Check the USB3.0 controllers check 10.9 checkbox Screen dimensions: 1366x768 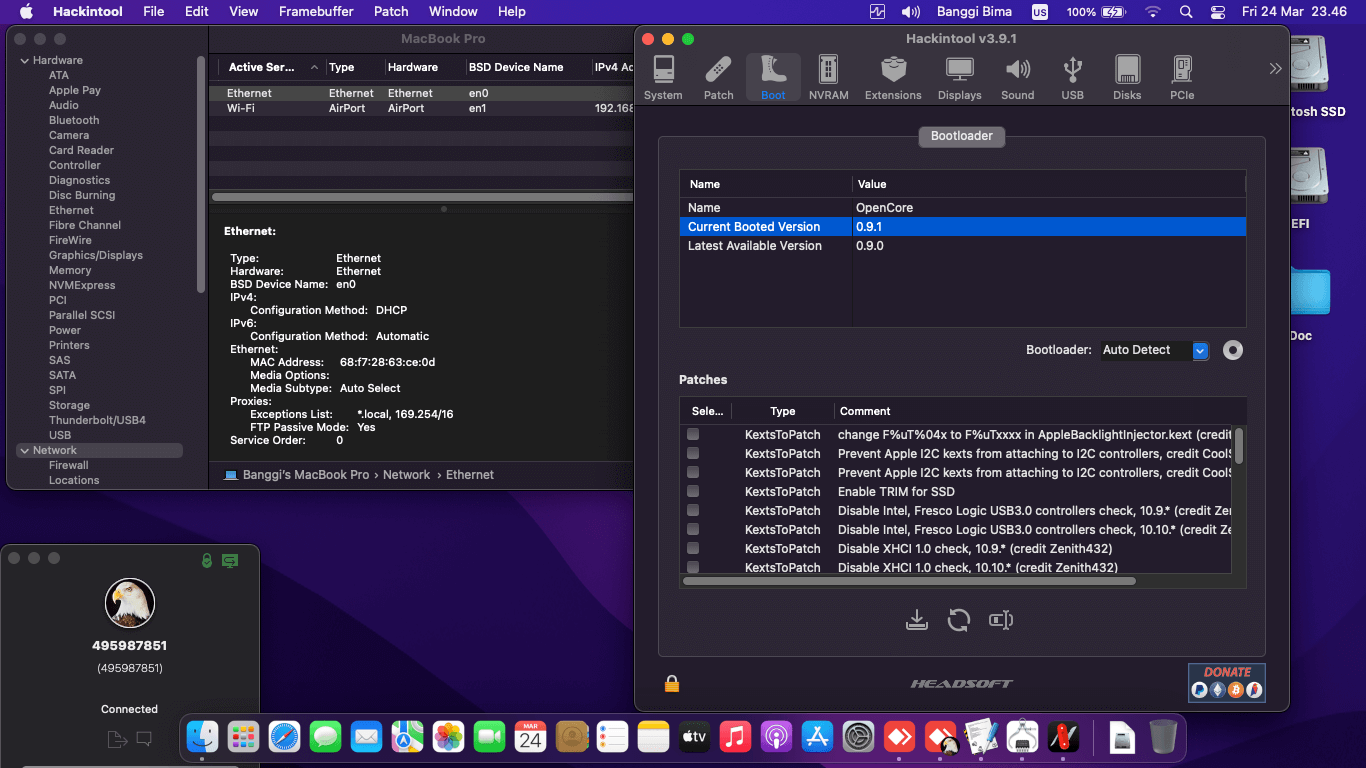pyautogui.click(x=693, y=511)
